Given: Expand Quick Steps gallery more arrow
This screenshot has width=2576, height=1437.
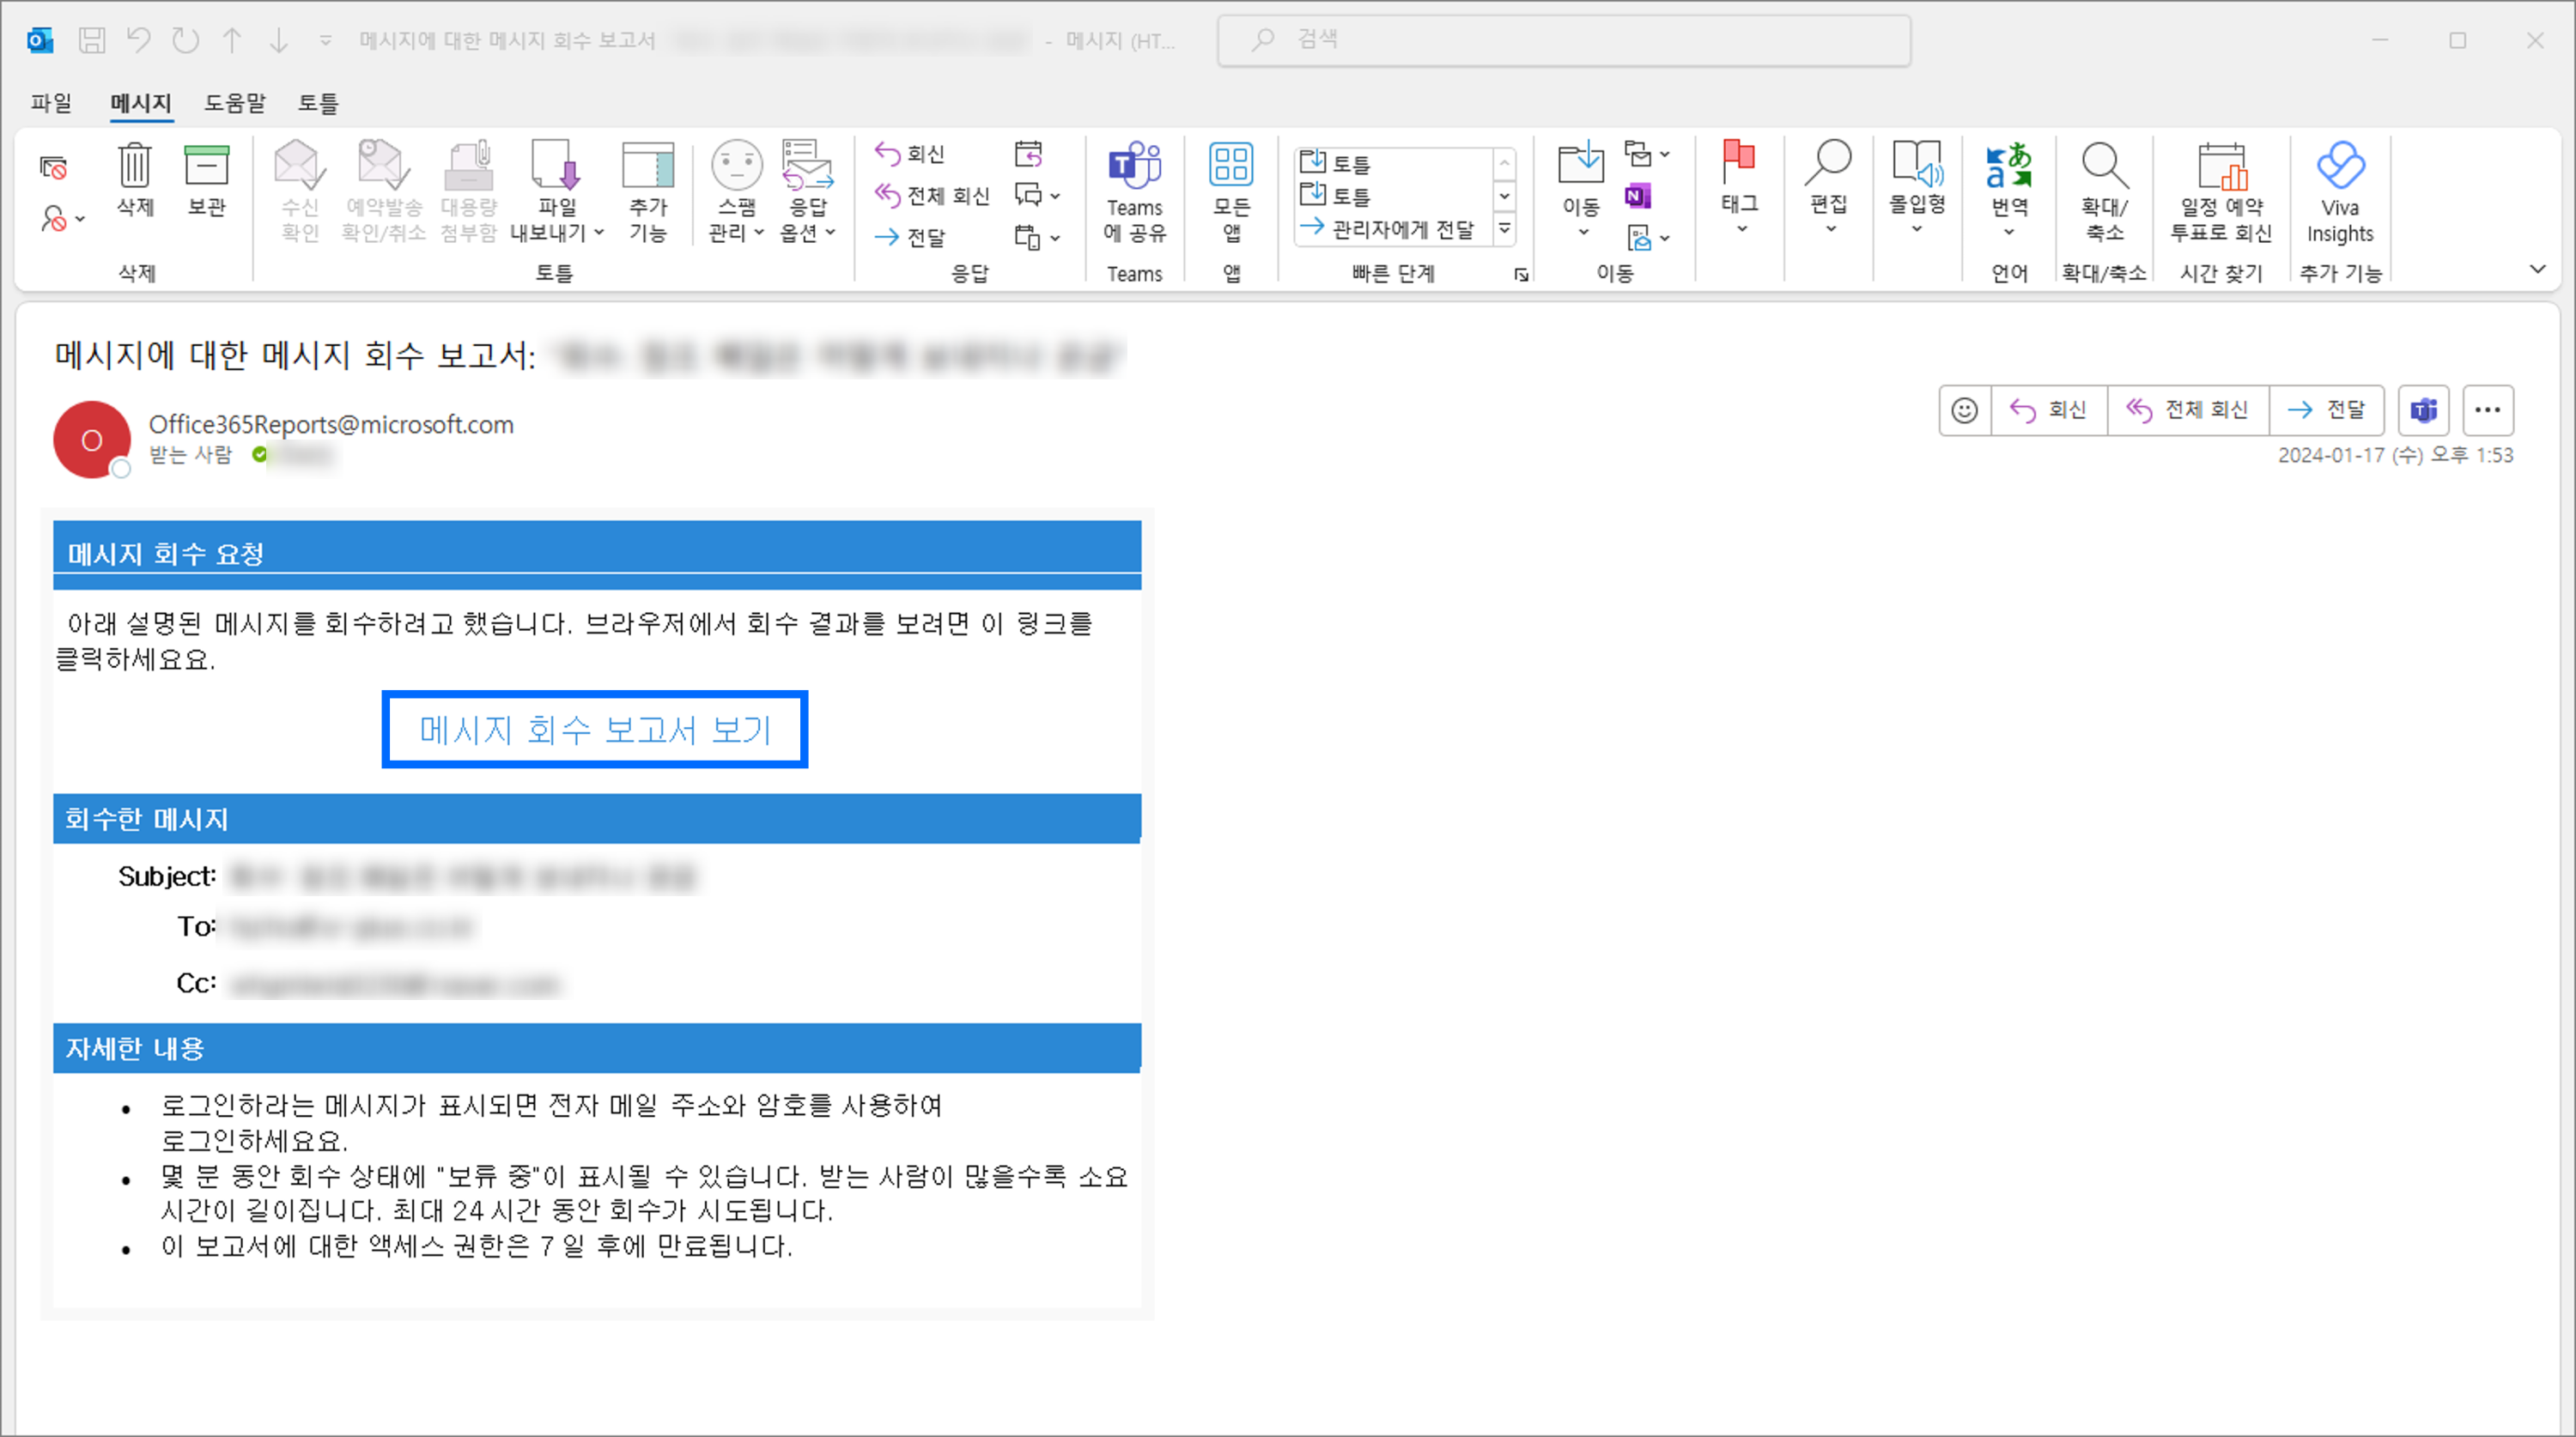Looking at the screenshot, I should click(1504, 229).
